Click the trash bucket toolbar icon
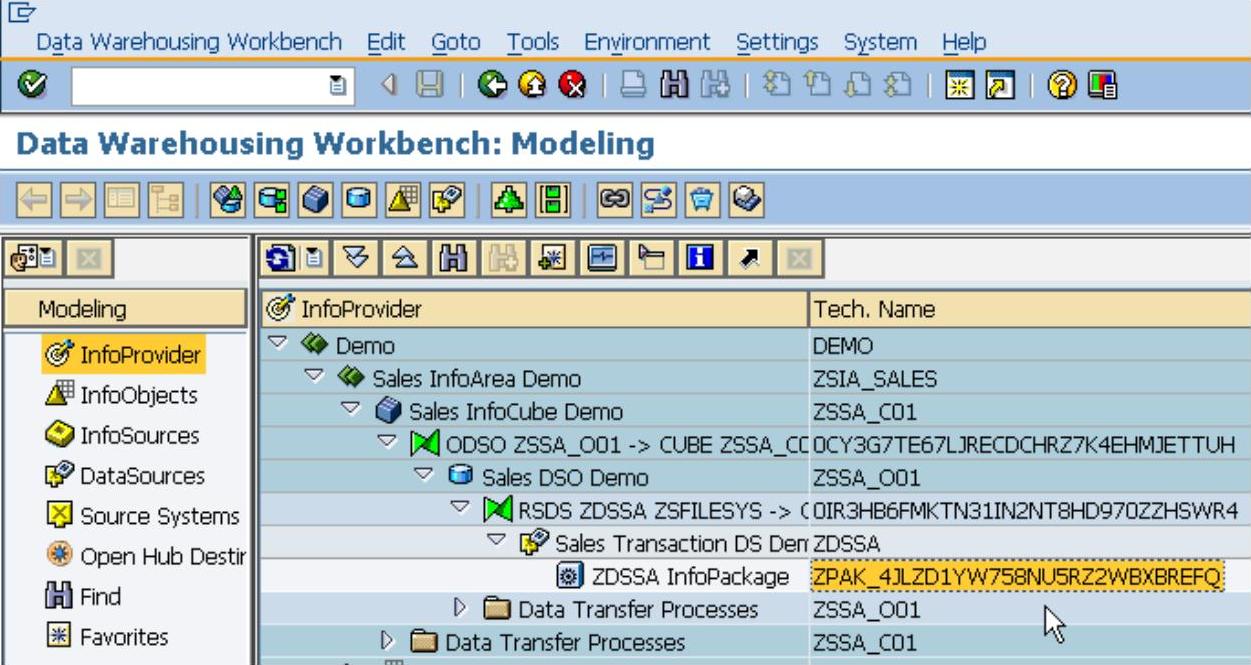This screenshot has width=1251, height=665. [702, 200]
